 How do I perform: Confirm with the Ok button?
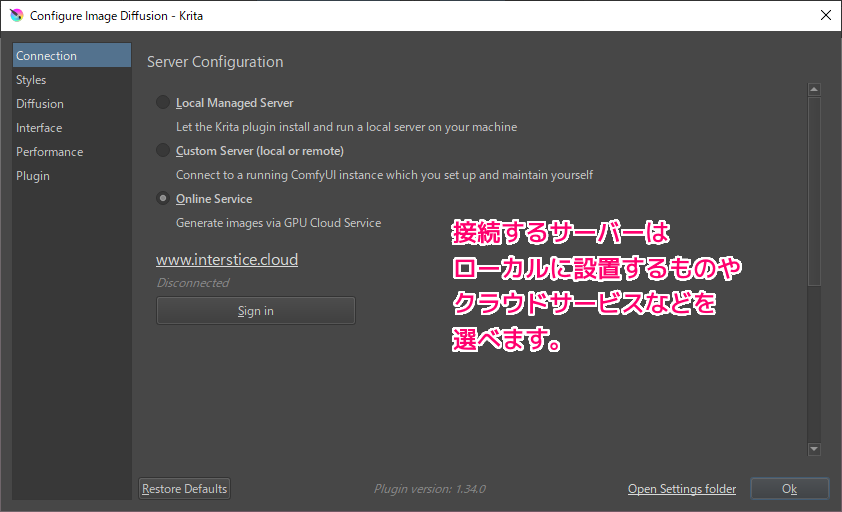[x=789, y=489]
